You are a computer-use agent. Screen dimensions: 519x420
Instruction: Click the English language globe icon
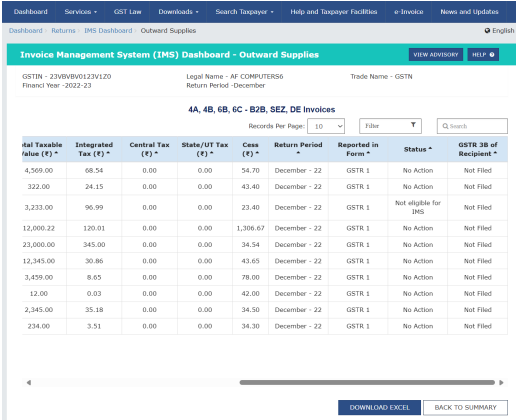487,31
